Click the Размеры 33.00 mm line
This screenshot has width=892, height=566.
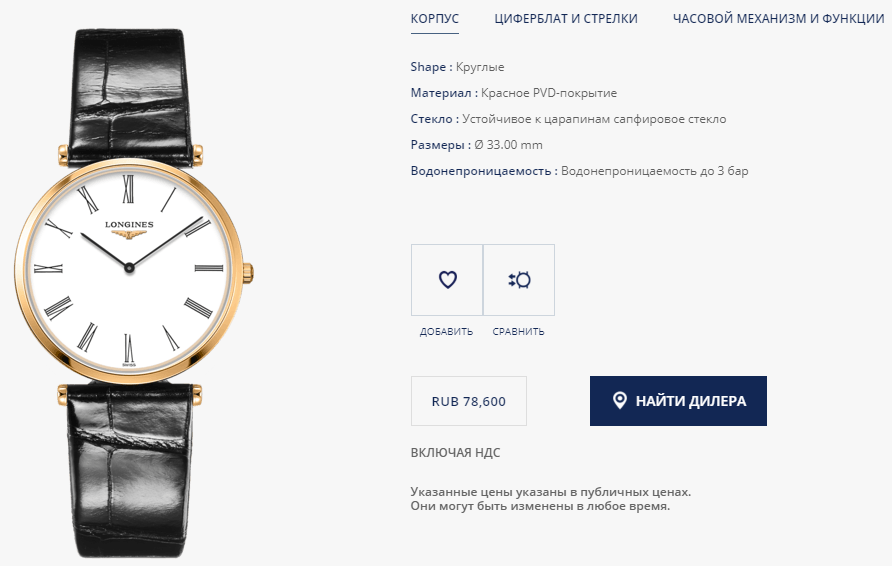(477, 145)
